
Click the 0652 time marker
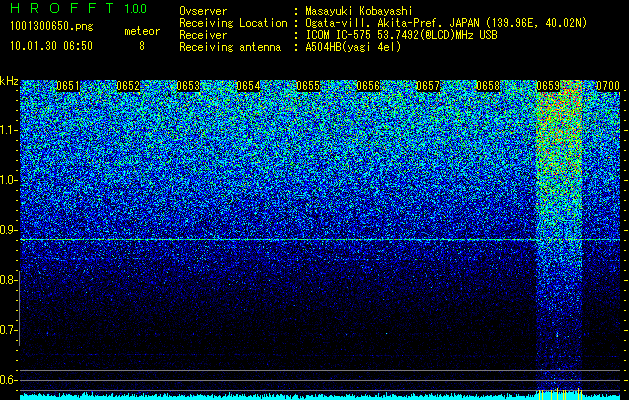coord(128,86)
